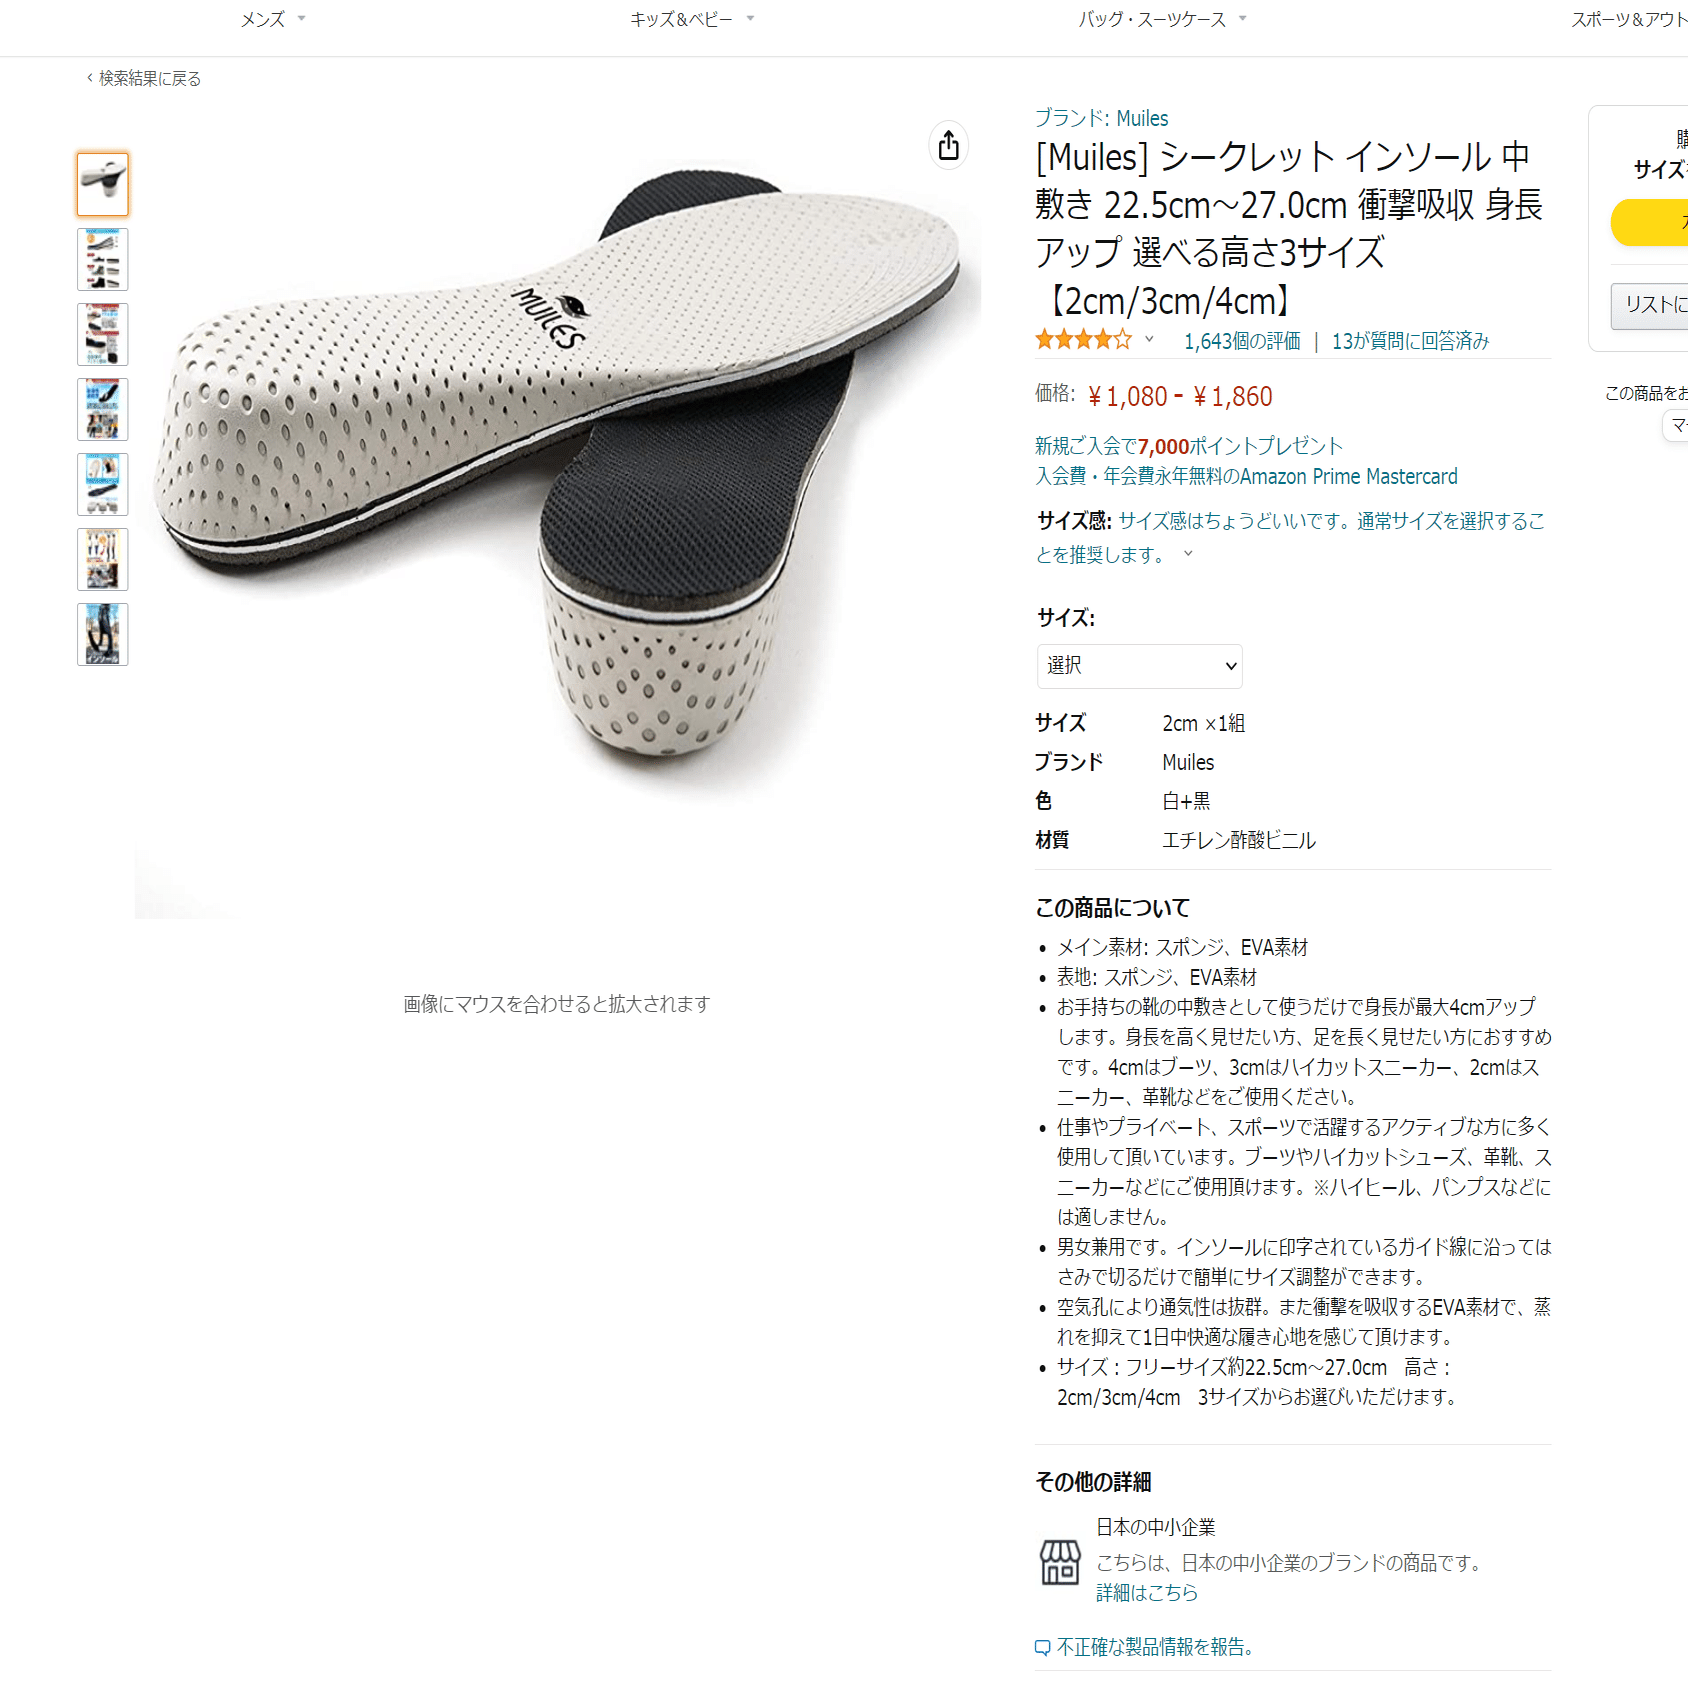
Task: Open the キッズ&ベビー navigation menu
Action: coord(692,19)
